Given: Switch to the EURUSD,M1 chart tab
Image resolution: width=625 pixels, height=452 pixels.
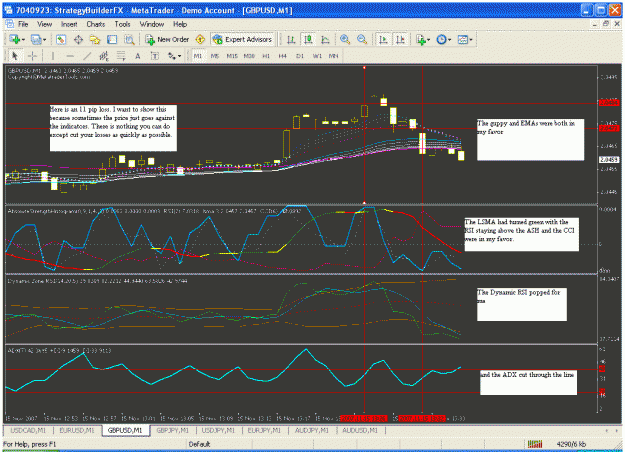Looking at the screenshot, I should [77, 430].
